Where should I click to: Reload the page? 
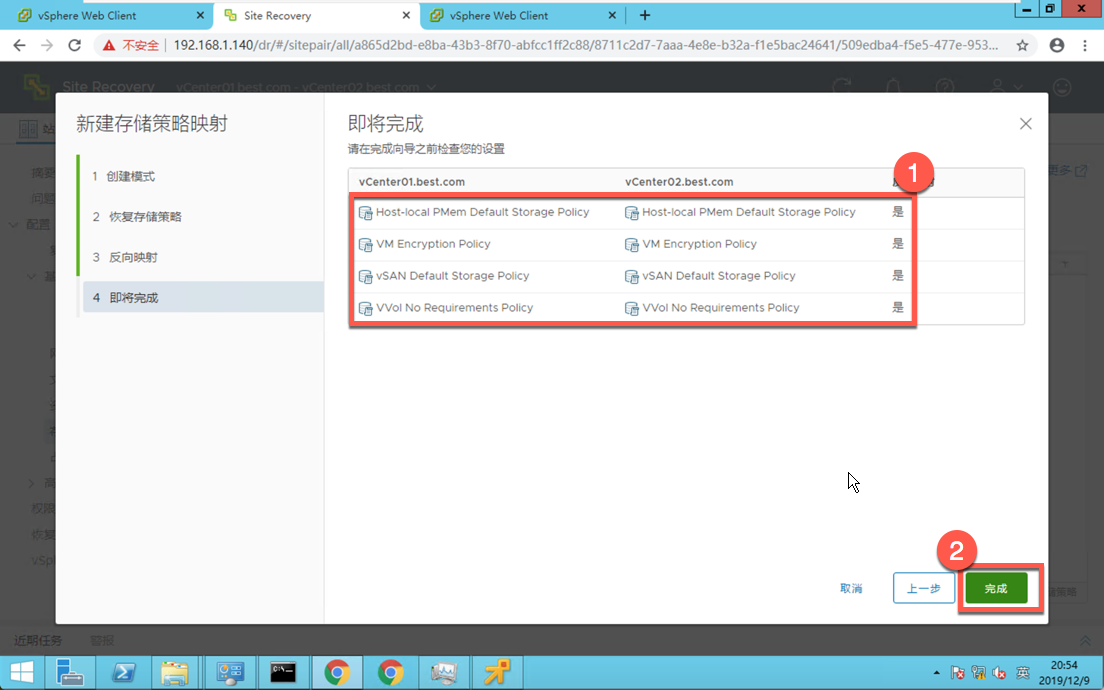click(74, 45)
